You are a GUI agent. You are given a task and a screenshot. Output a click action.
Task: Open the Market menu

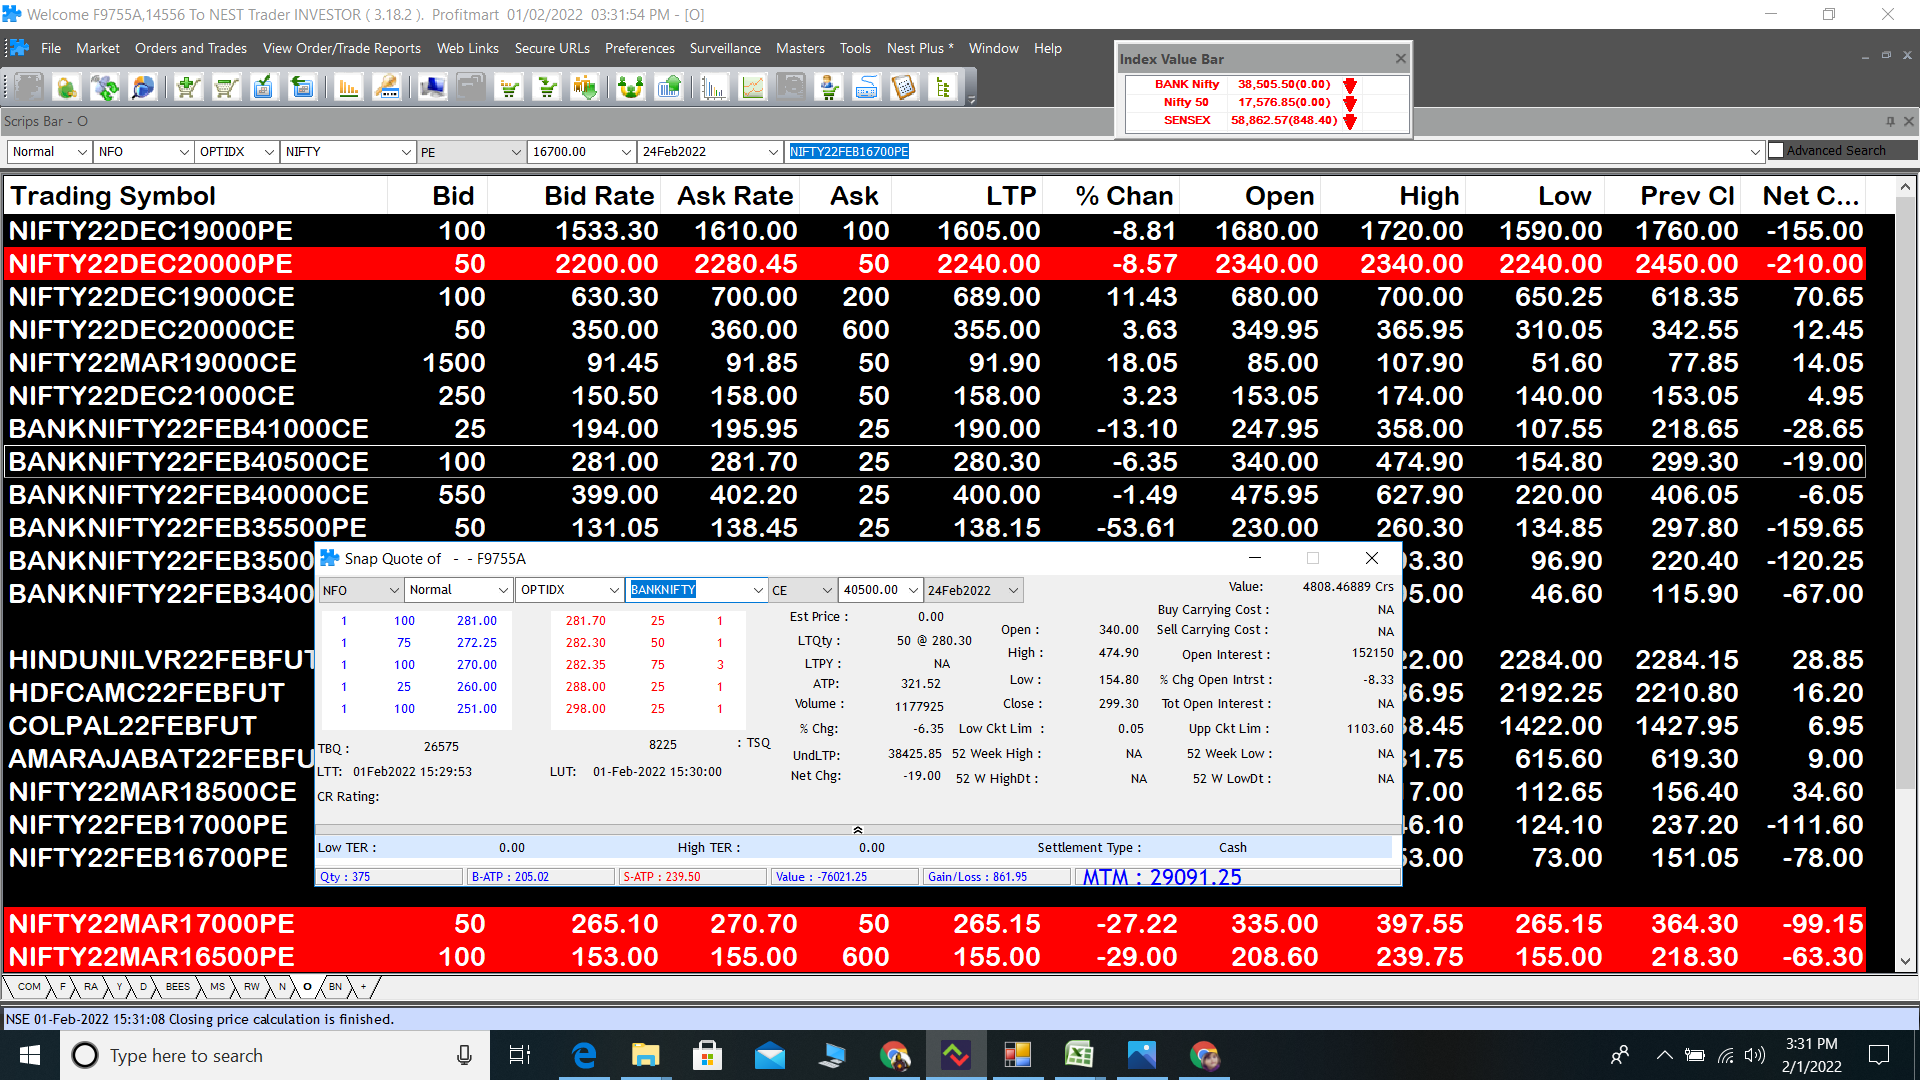tap(97, 48)
